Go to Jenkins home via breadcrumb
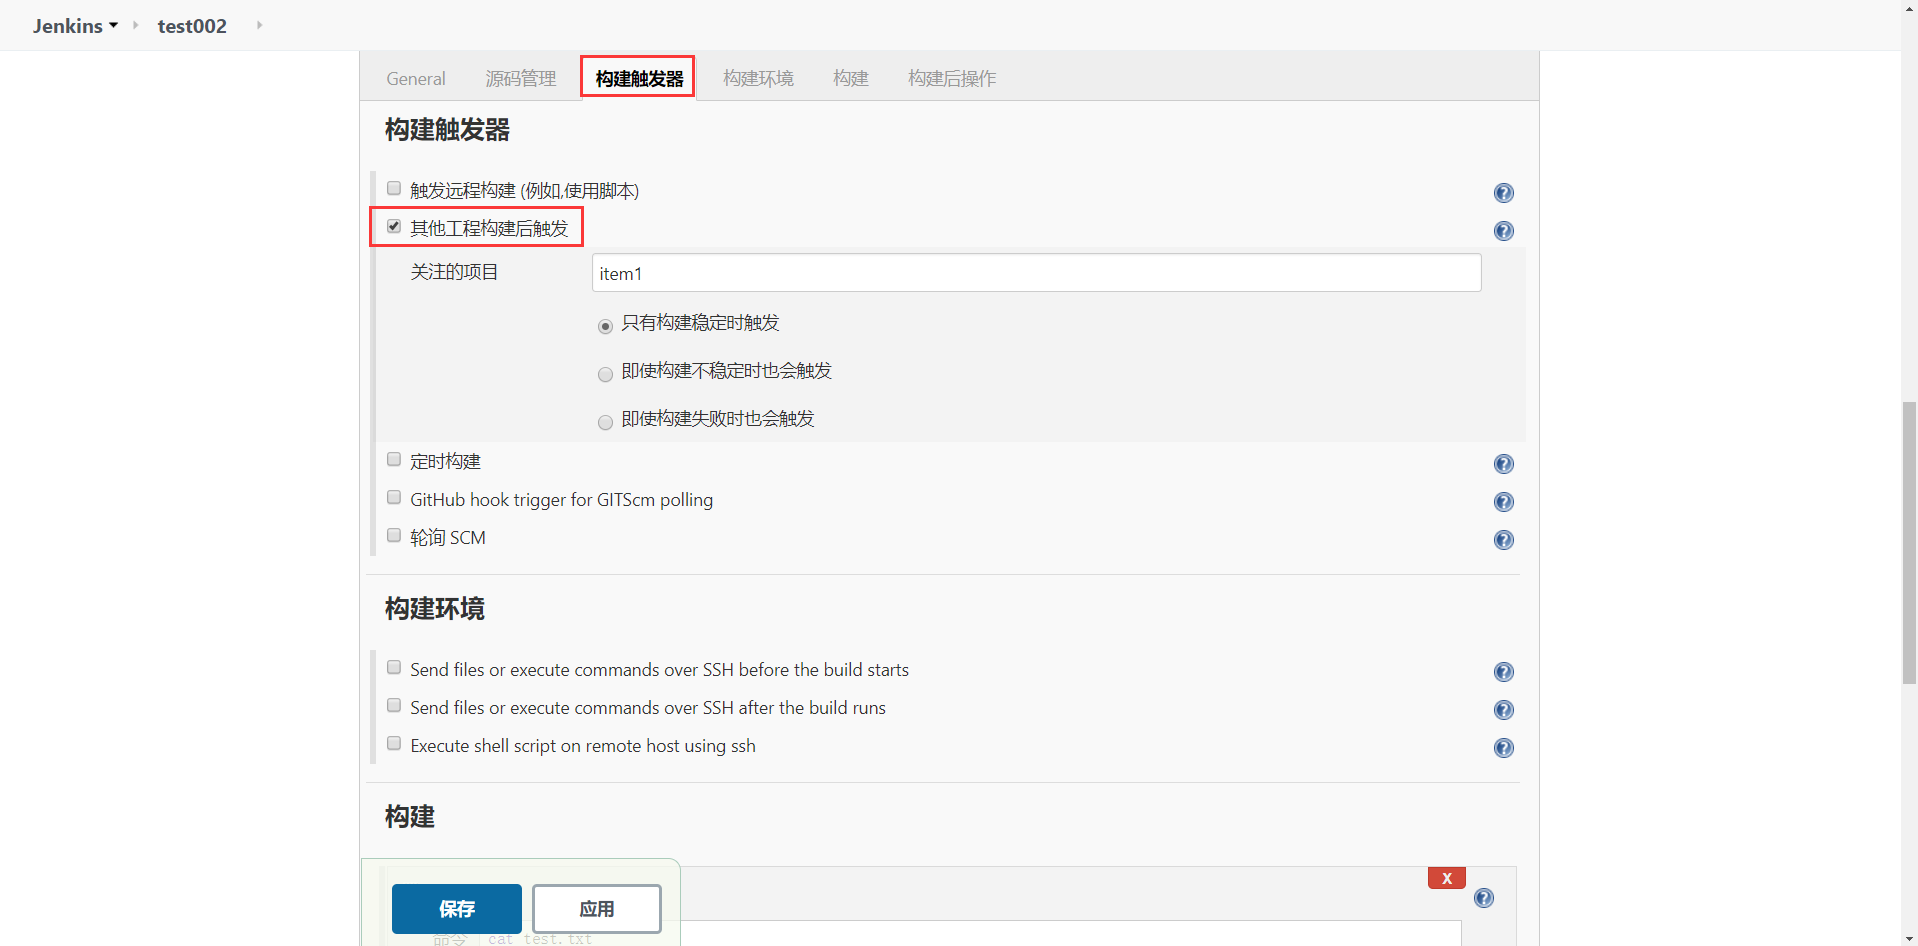This screenshot has width=1918, height=946. click(x=67, y=26)
